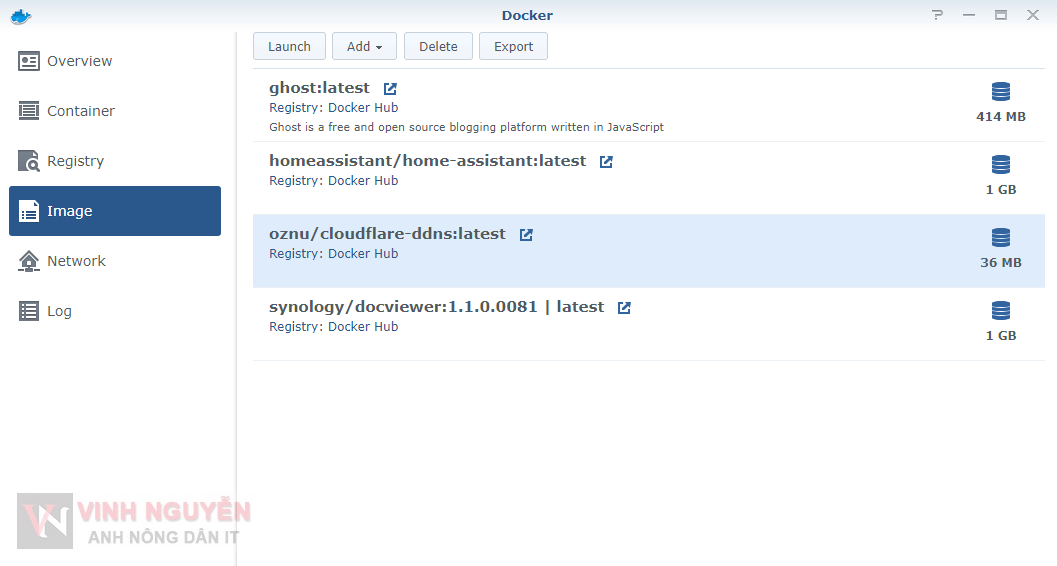Image resolution: width=1057 pixels, height=566 pixels.
Task: Click the Docker window title text
Action: (x=527, y=15)
